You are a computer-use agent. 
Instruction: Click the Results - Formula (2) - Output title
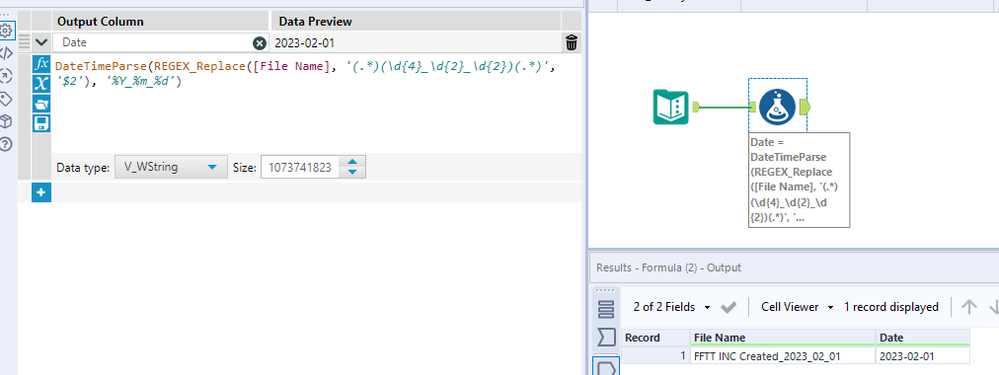click(x=668, y=268)
